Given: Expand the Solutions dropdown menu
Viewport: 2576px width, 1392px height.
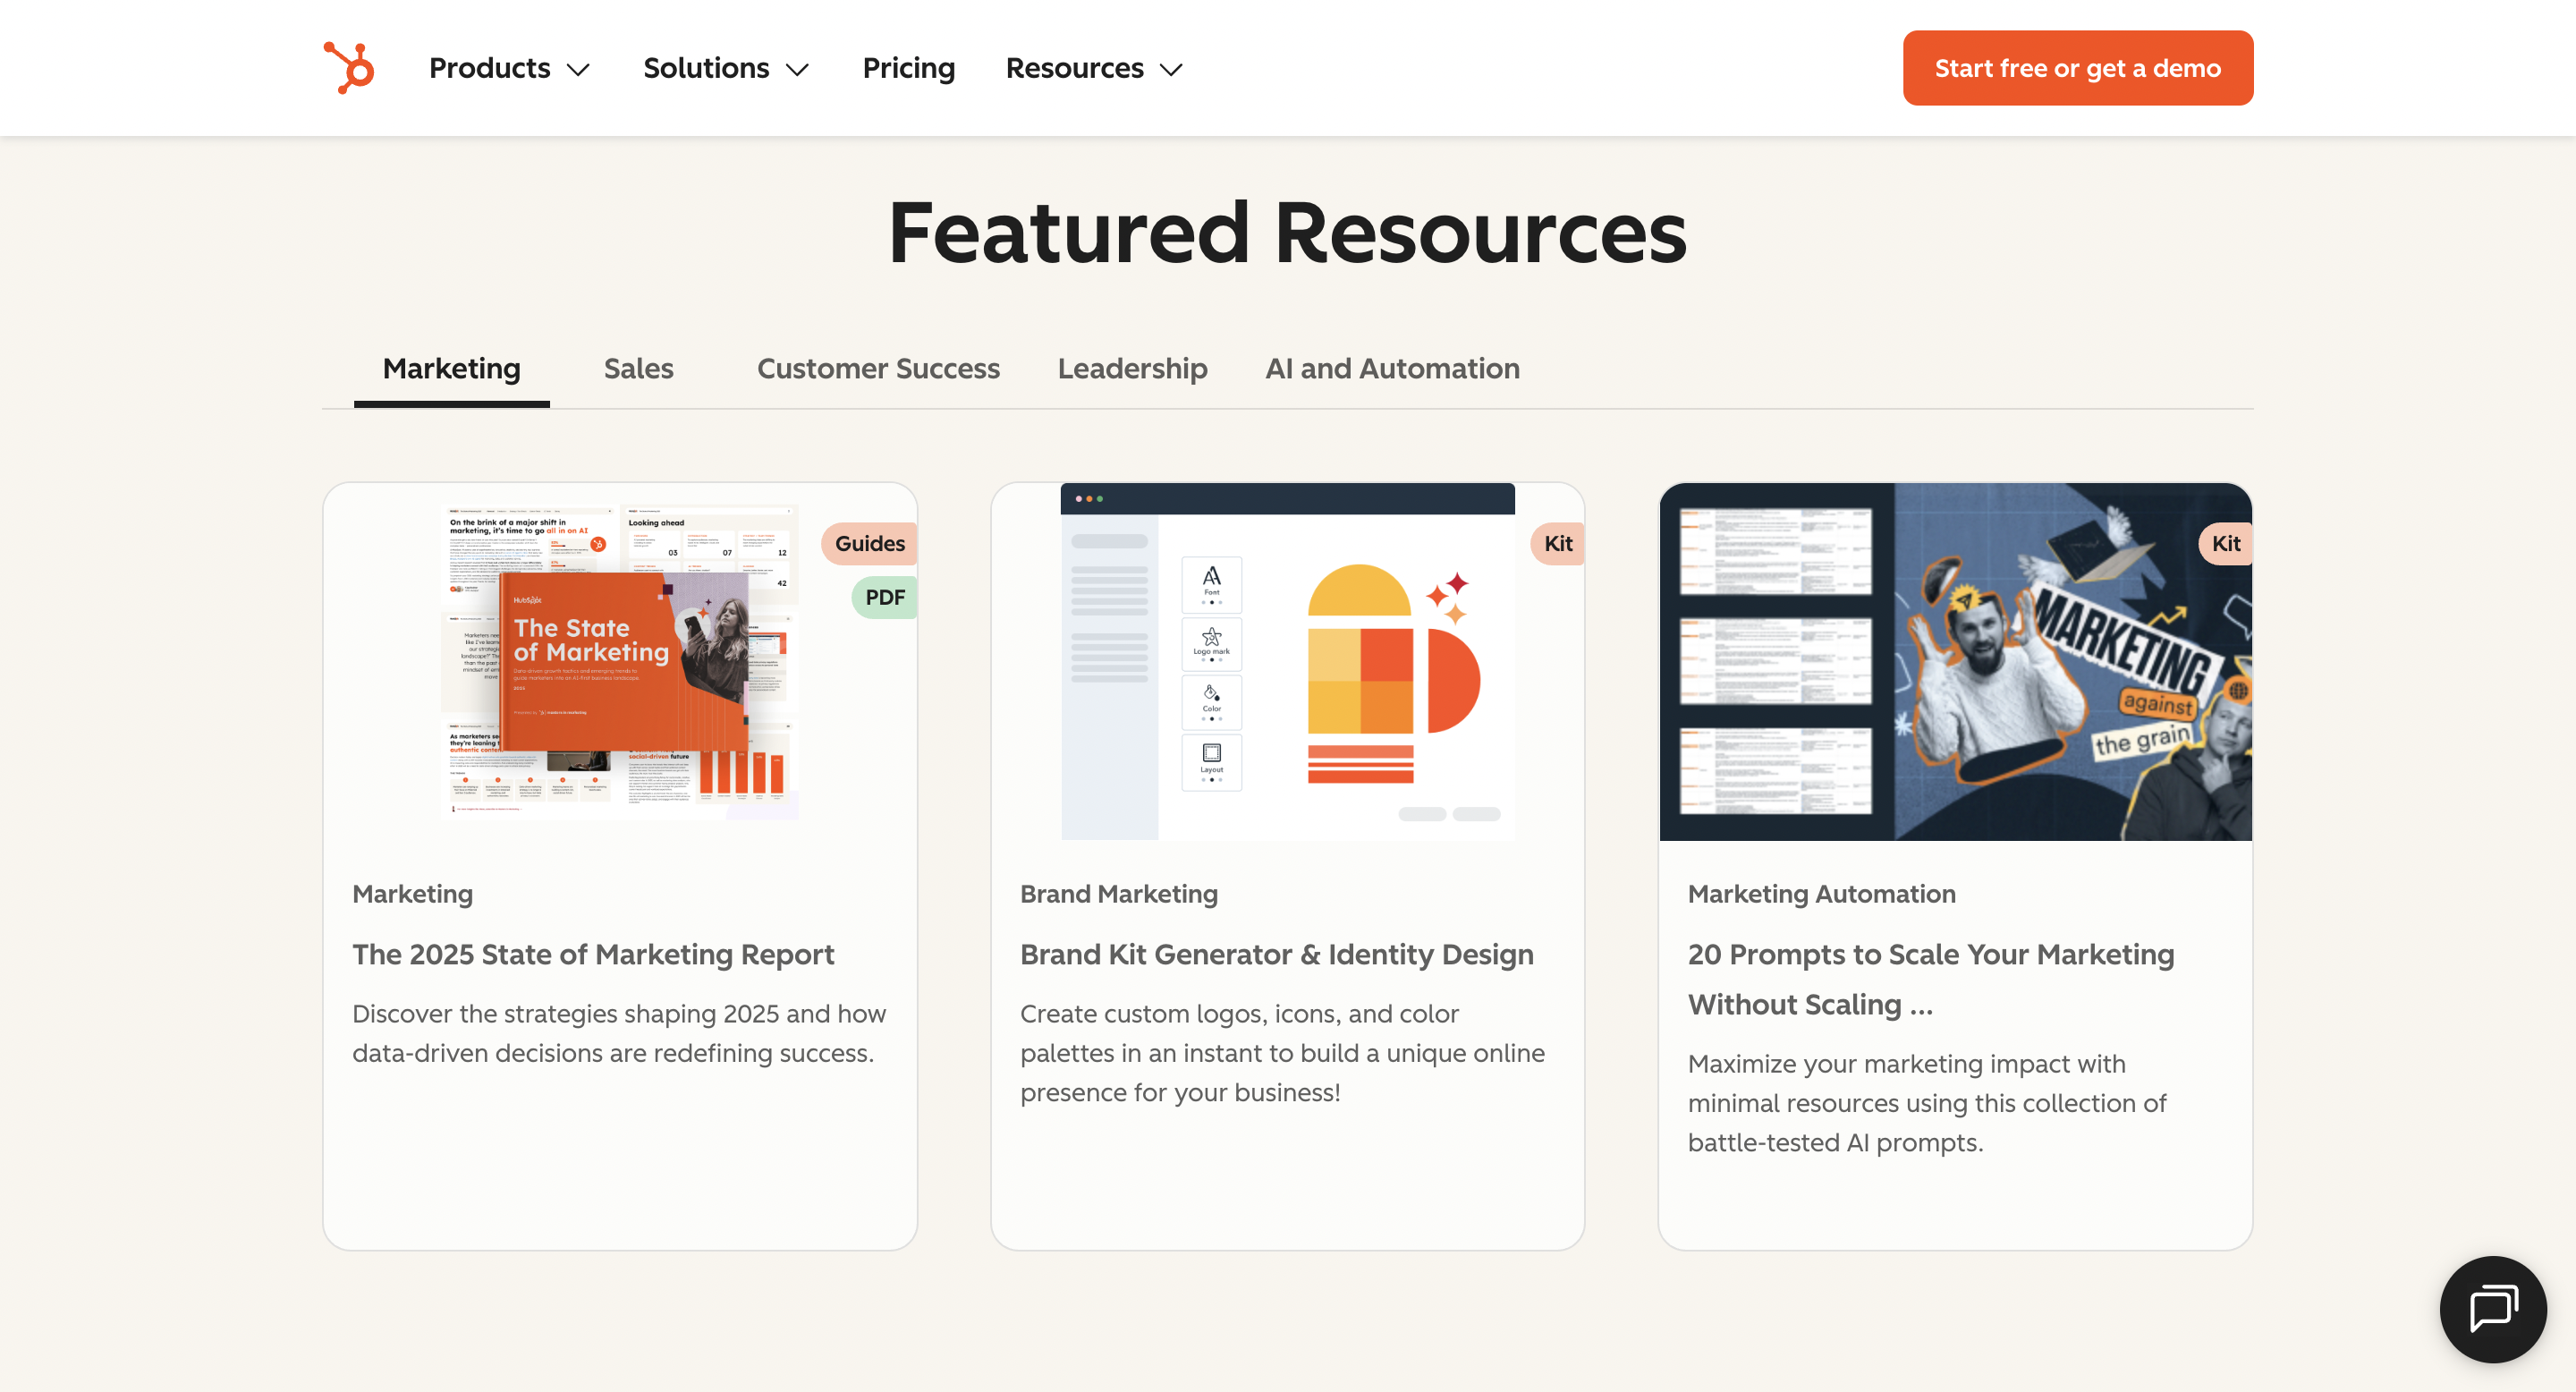Looking at the screenshot, I should click(725, 68).
